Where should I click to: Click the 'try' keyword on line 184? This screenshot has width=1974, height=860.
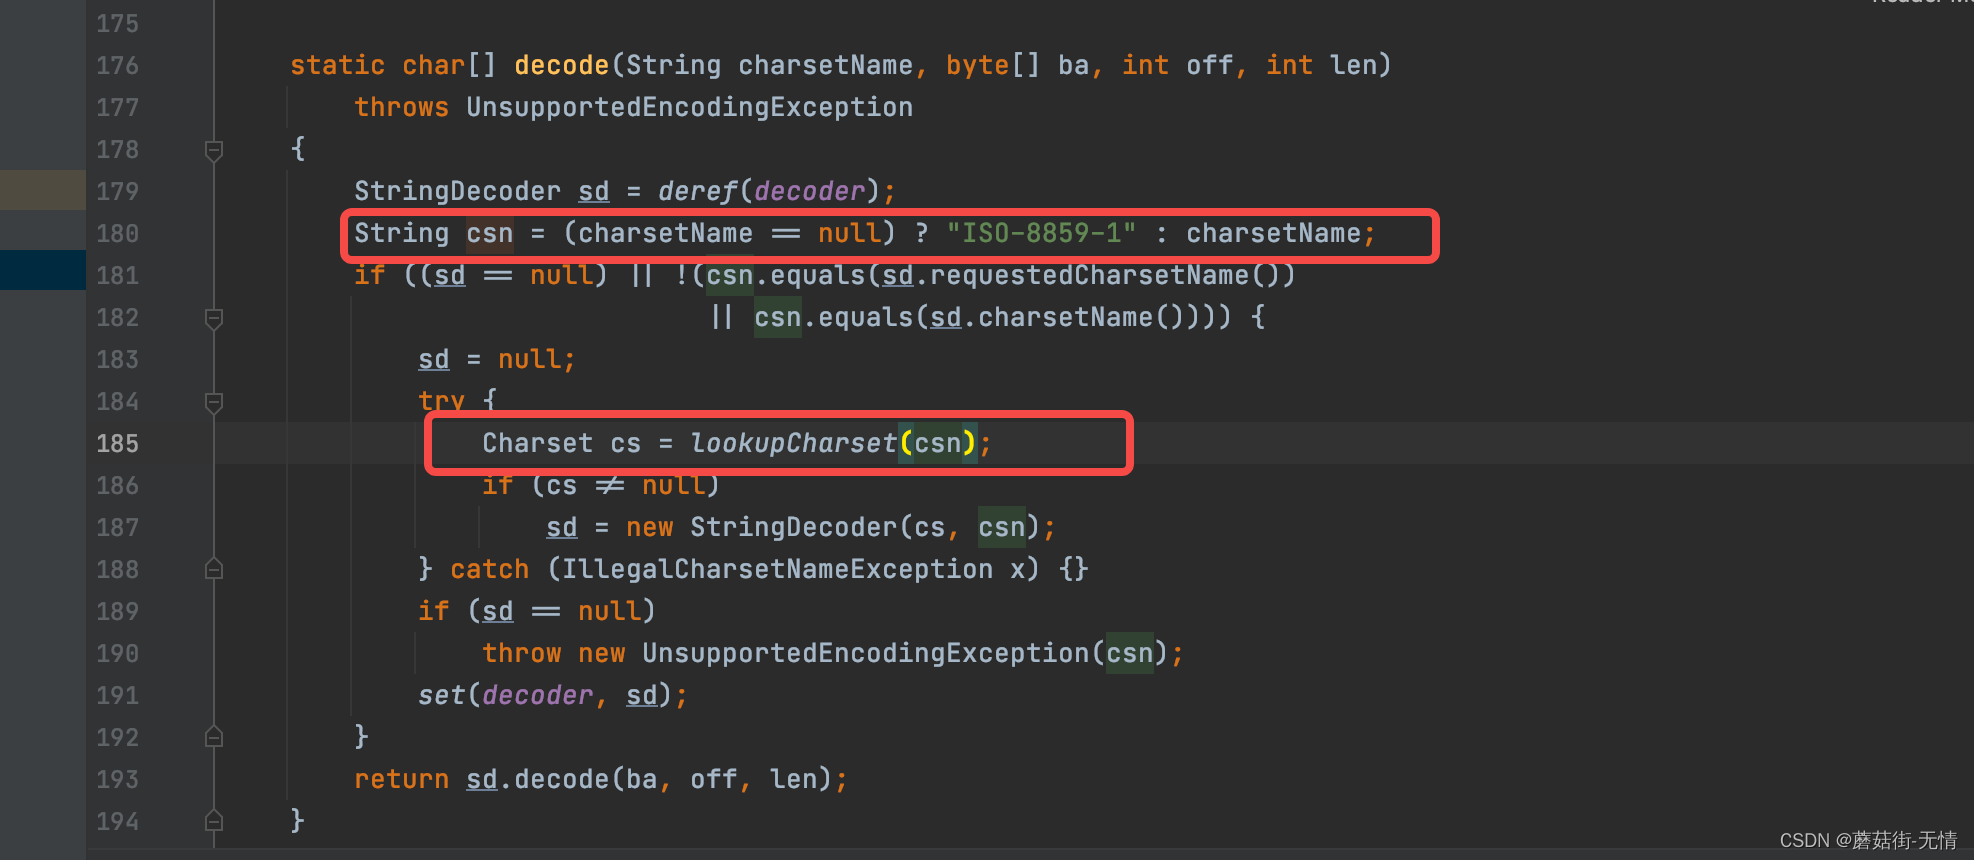point(441,401)
